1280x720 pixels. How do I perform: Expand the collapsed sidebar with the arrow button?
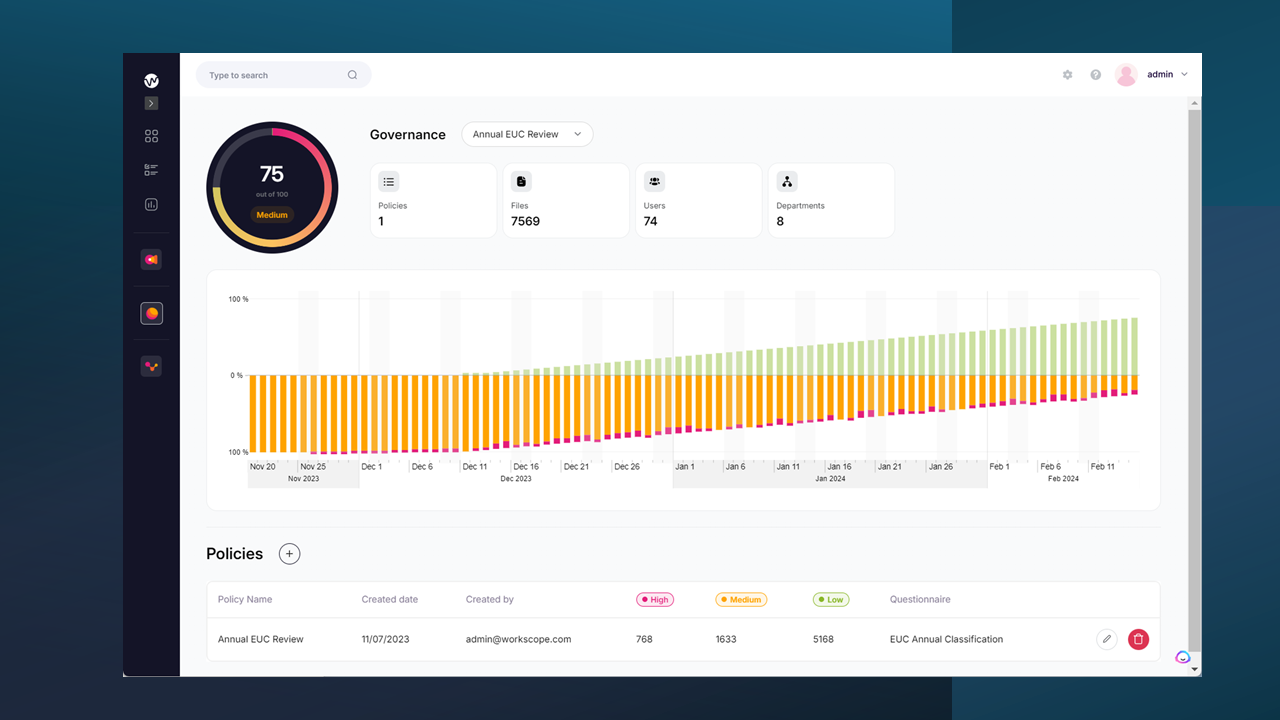150,103
